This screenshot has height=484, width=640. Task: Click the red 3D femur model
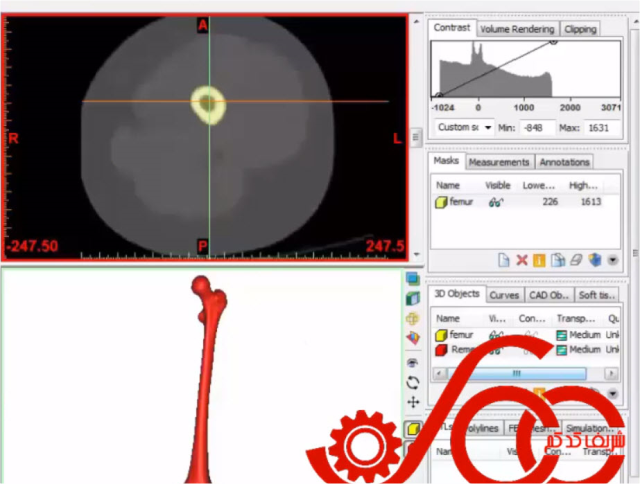(207, 380)
